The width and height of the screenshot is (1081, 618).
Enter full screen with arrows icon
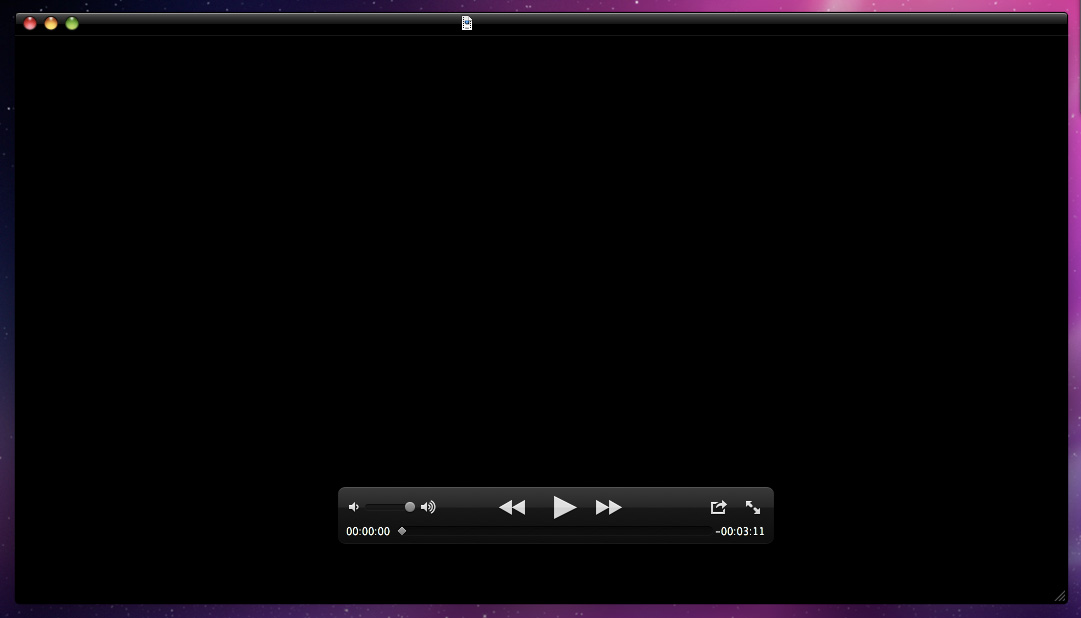753,507
